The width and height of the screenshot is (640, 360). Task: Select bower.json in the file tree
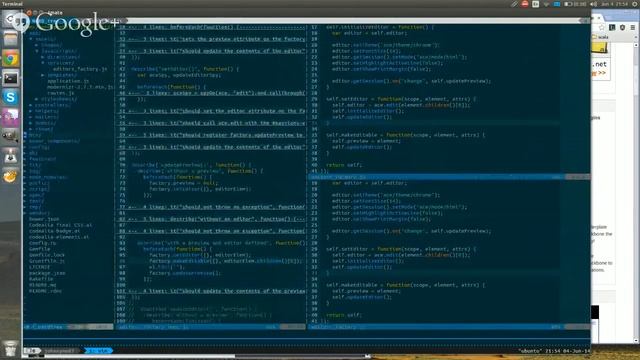tap(44, 219)
